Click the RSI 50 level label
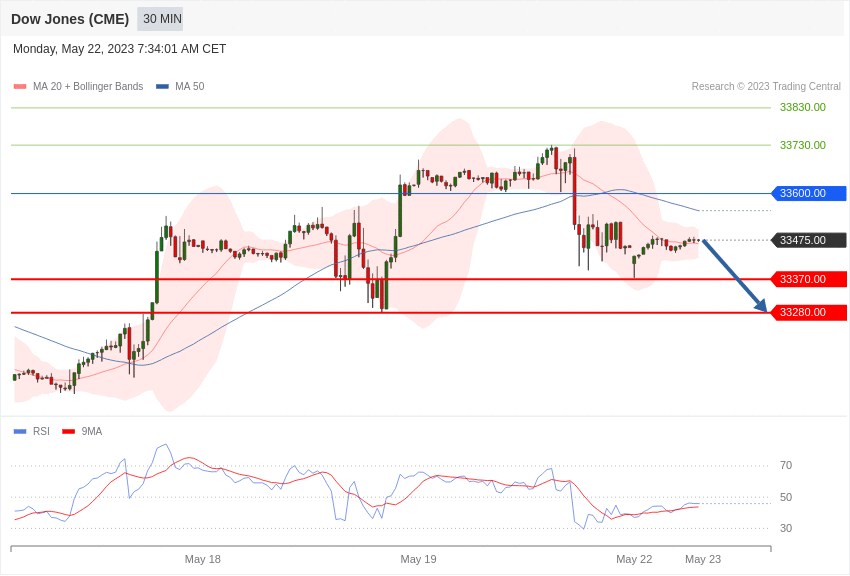The image size is (850, 576). [786, 497]
